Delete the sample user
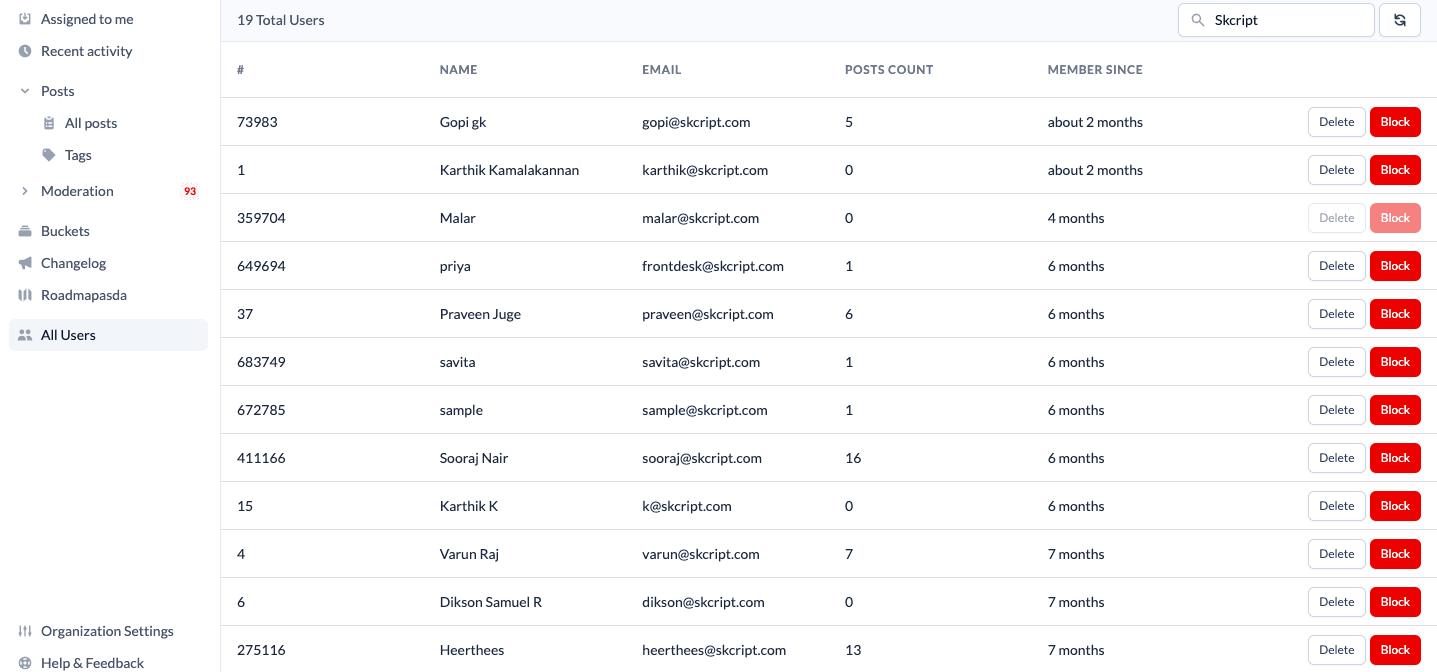 (x=1336, y=410)
